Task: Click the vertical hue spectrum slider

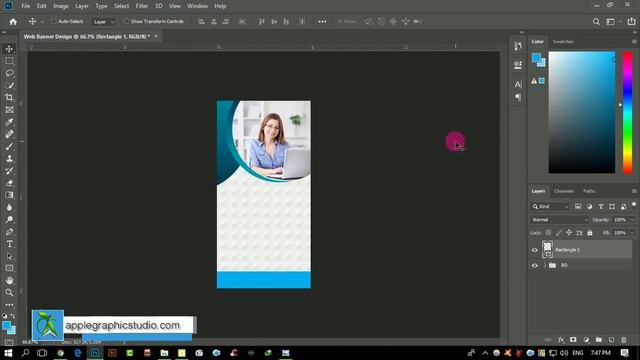Action: tap(627, 113)
